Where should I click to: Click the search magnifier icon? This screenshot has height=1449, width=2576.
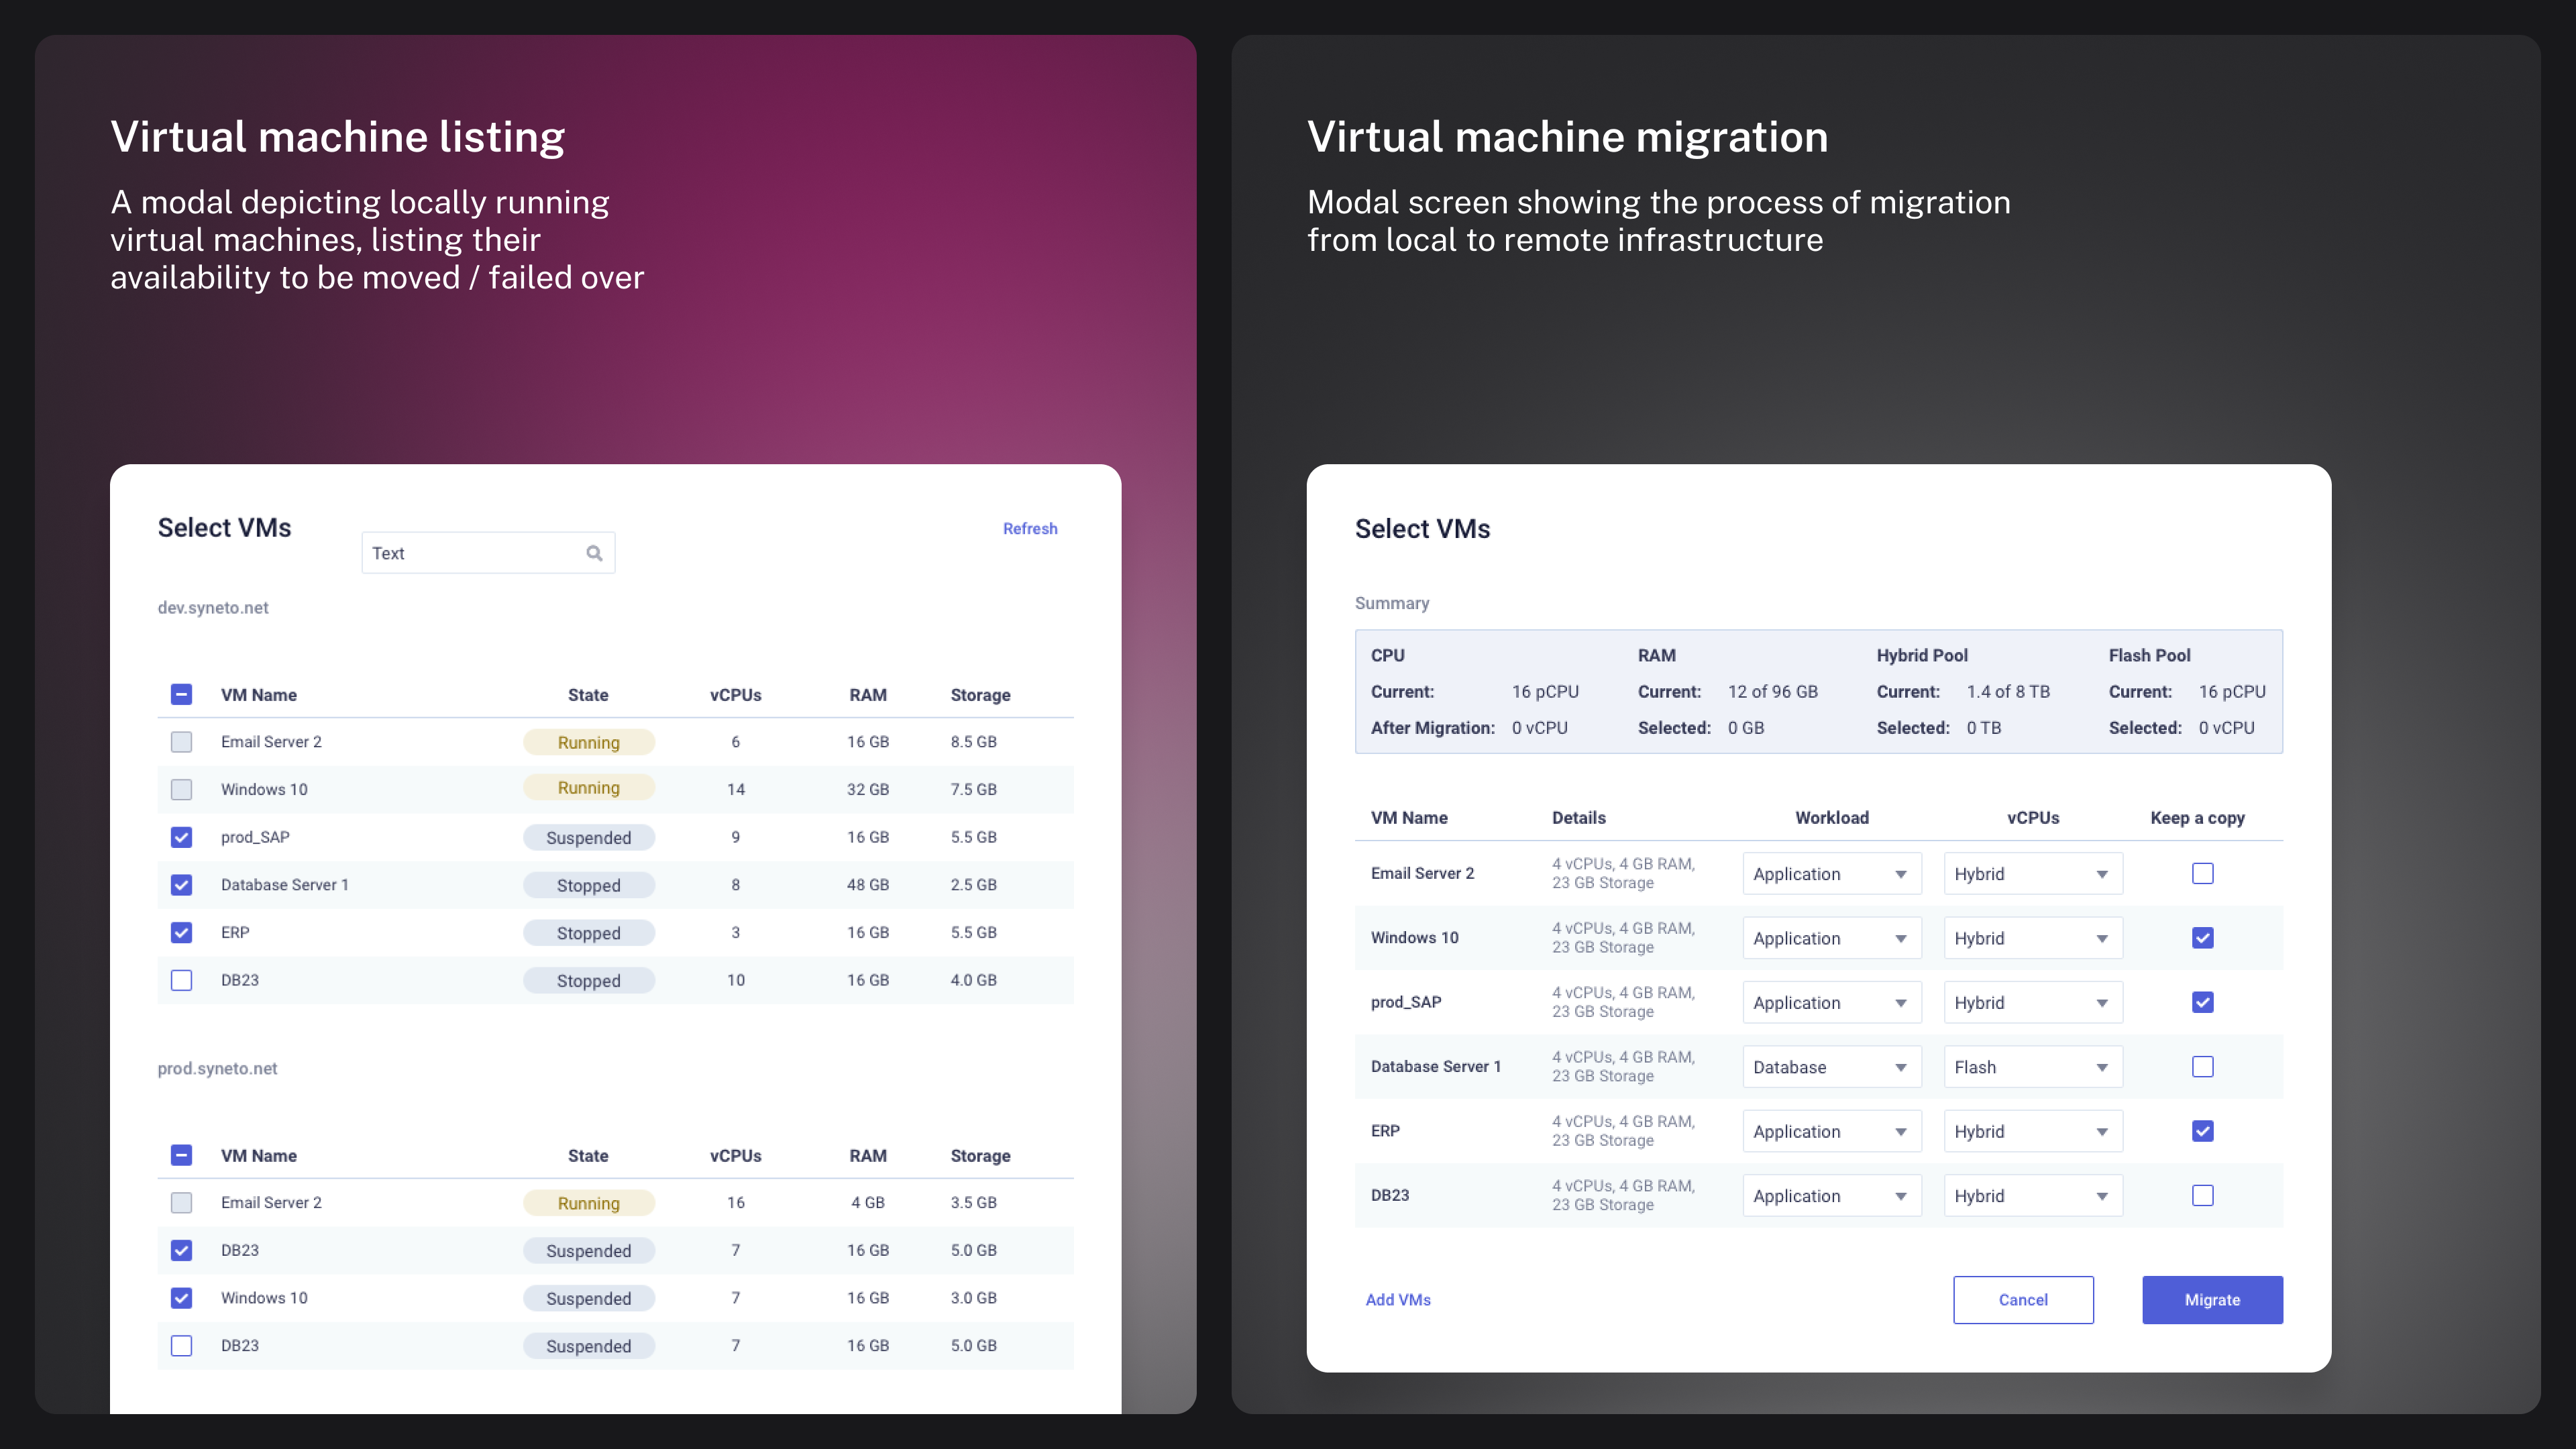click(594, 553)
